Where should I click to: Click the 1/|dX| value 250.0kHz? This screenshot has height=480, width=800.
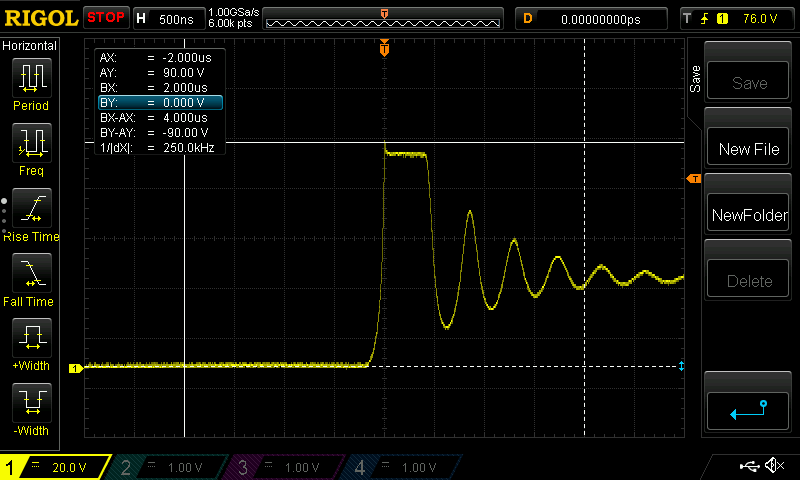coord(188,148)
